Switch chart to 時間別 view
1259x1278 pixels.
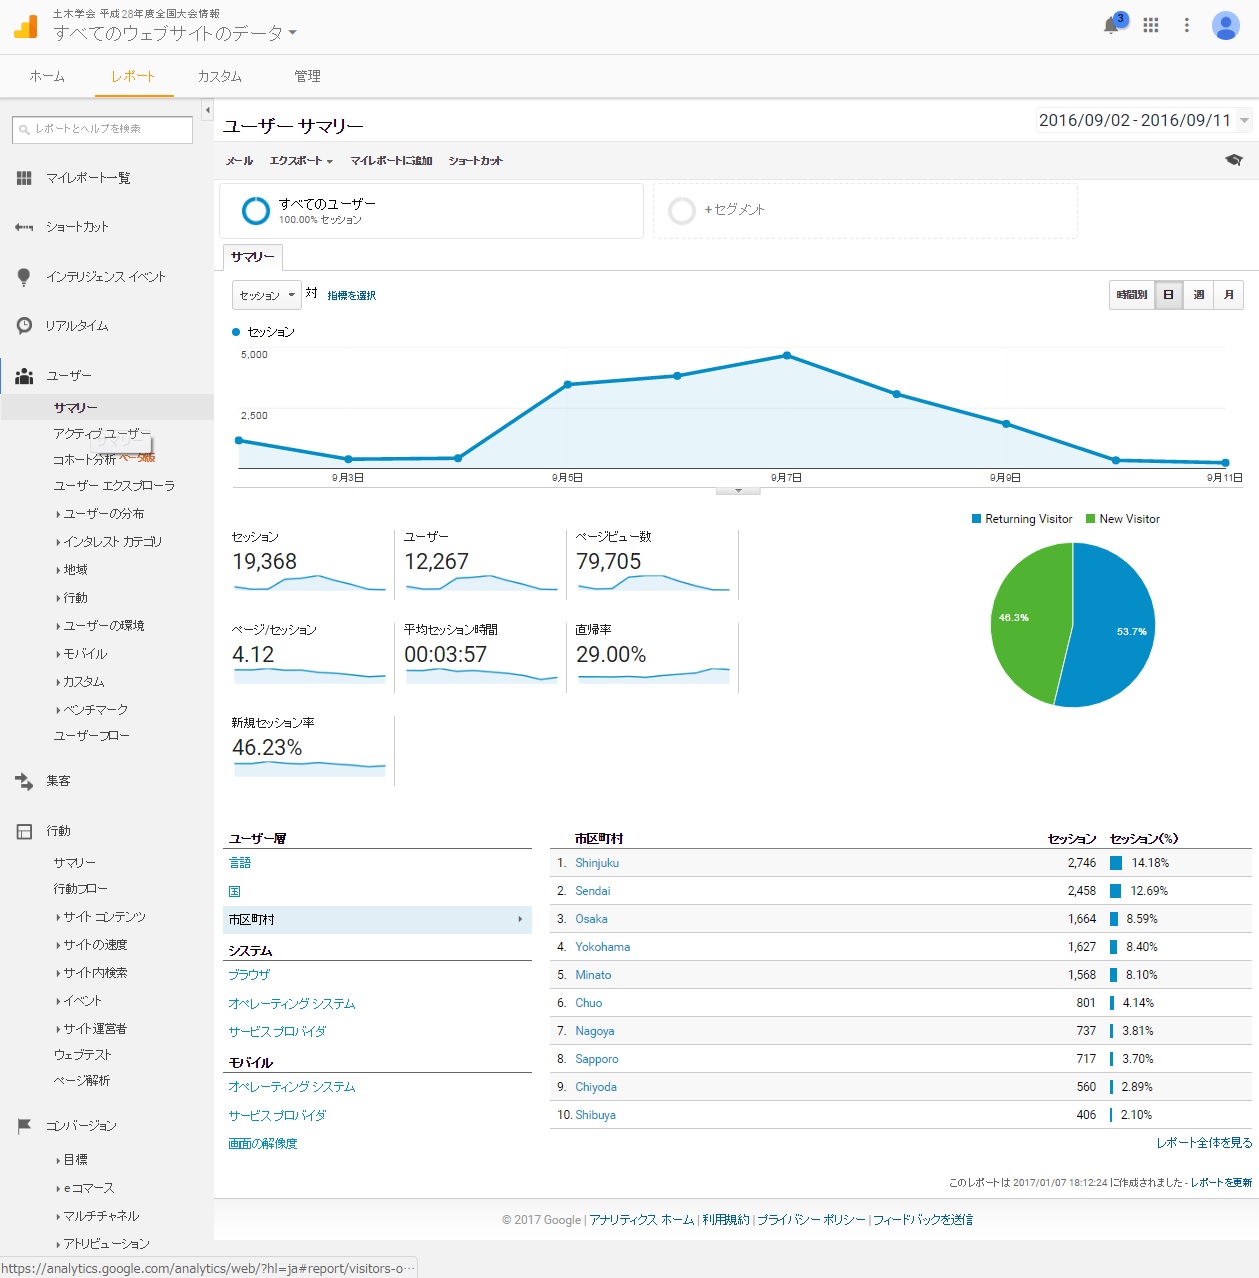coord(1132,295)
